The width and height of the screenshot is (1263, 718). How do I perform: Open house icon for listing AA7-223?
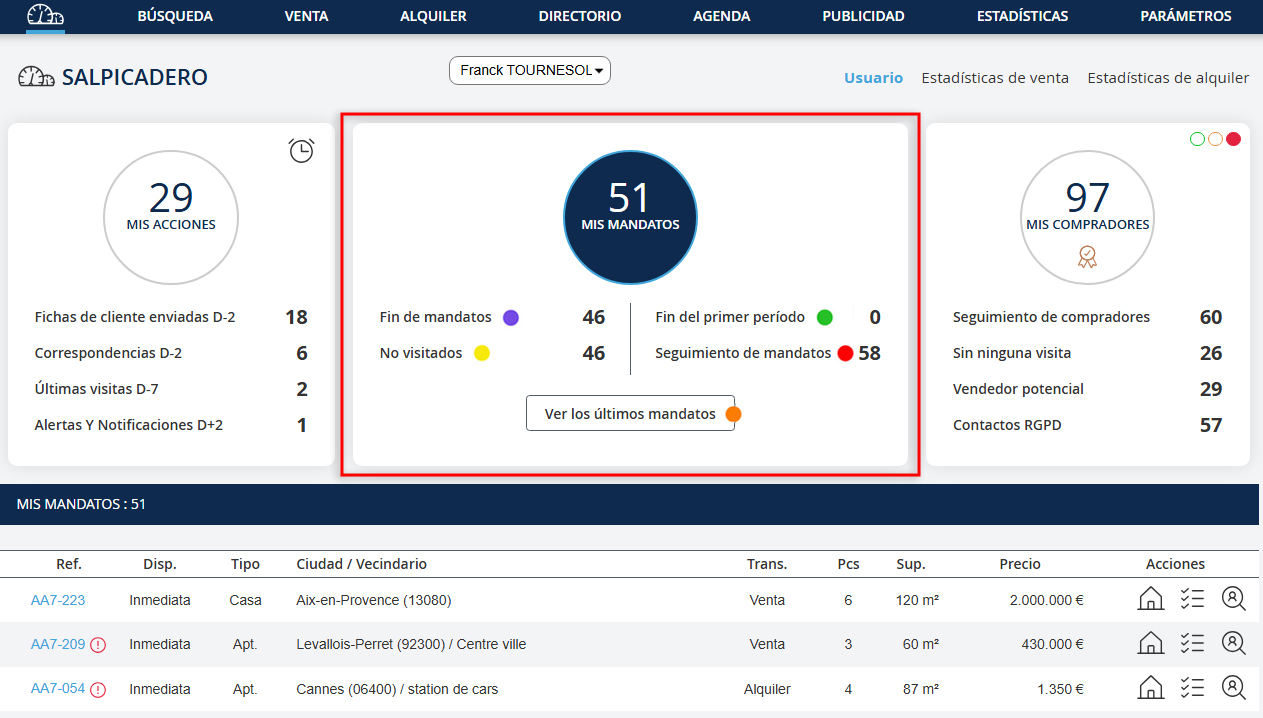[x=1151, y=600]
